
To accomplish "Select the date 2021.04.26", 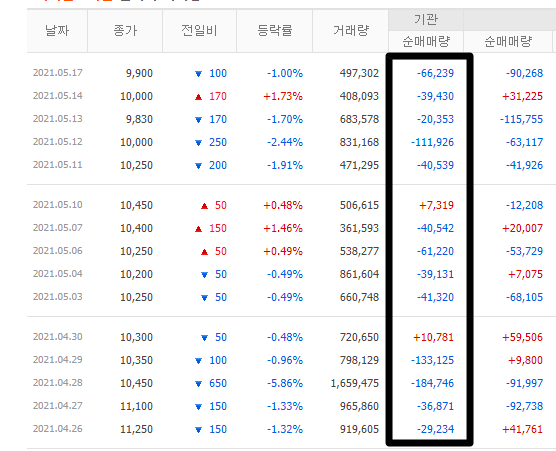I will coord(58,429).
